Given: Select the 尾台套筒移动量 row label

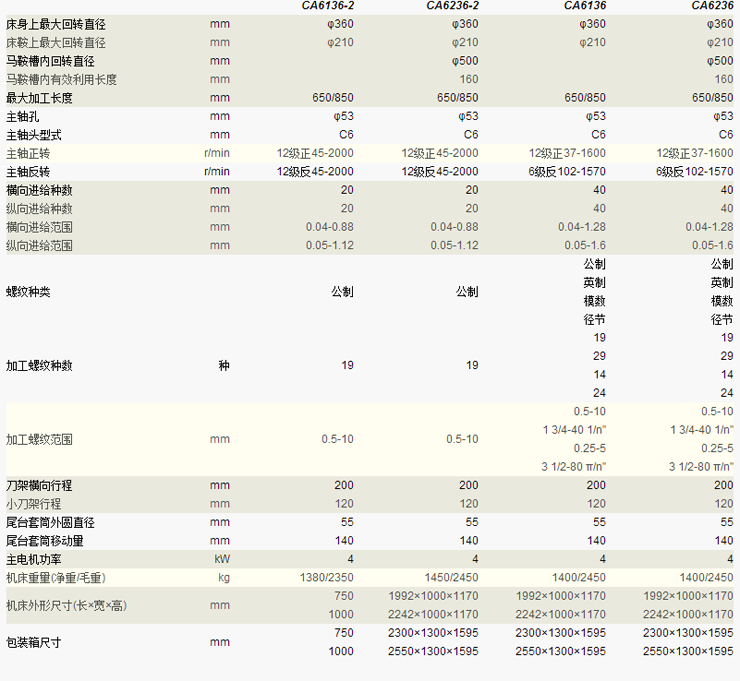Looking at the screenshot, I should tap(45, 540).
